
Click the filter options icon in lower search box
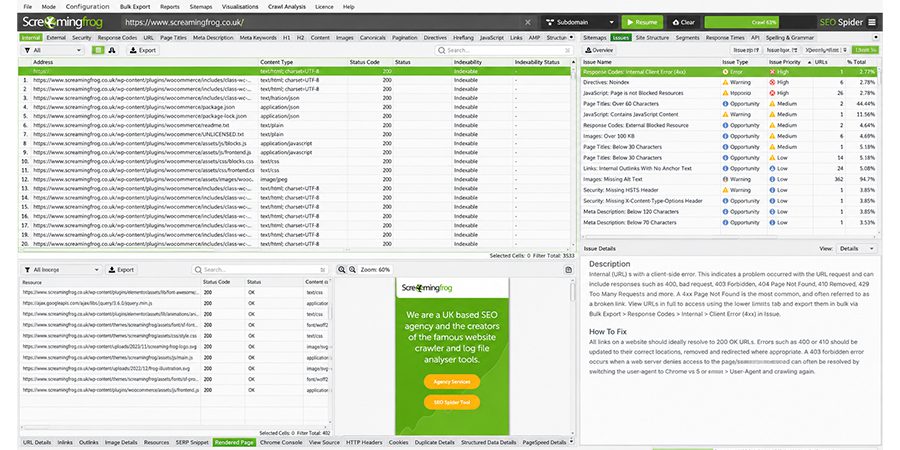pos(323,270)
